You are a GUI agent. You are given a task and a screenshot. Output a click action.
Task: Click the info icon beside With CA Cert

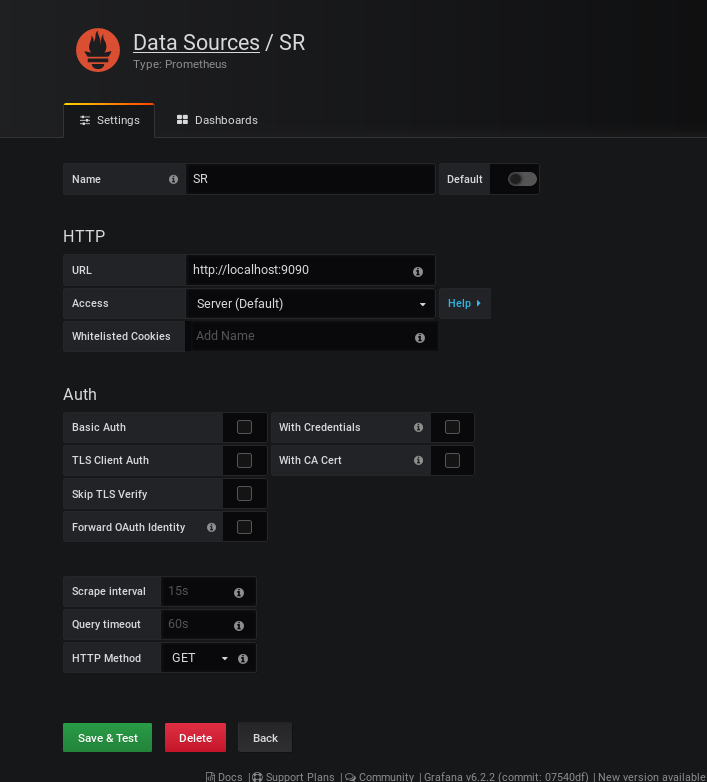[x=418, y=460]
